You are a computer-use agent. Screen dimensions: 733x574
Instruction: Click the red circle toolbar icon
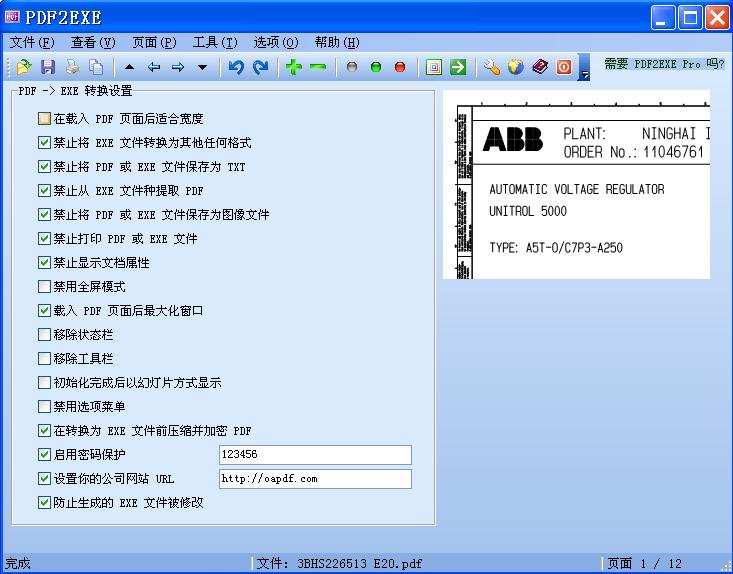pos(400,67)
